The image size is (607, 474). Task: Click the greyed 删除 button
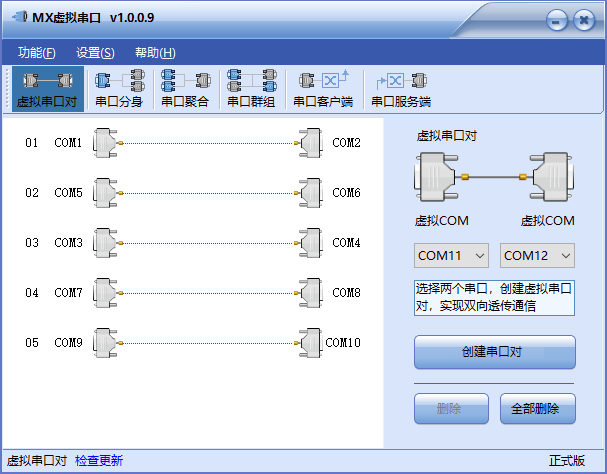pyautogui.click(x=451, y=409)
